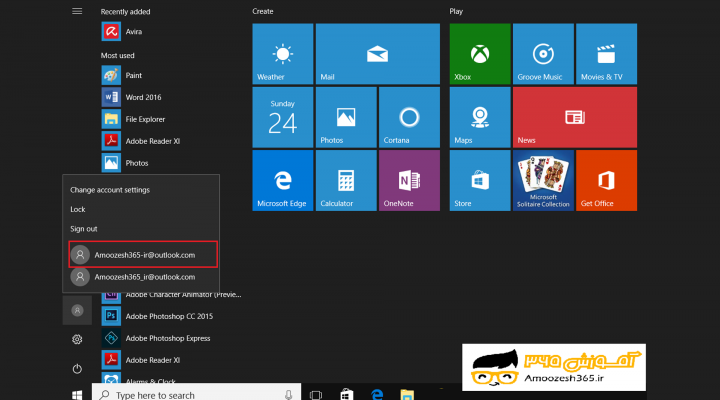Click the Play group header

(x=456, y=11)
